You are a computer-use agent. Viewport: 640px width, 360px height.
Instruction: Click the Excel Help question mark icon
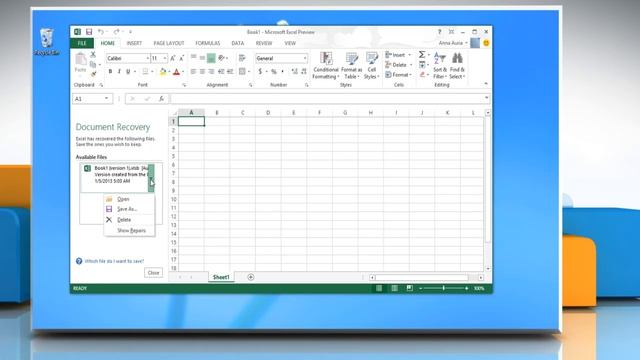click(x=440, y=32)
